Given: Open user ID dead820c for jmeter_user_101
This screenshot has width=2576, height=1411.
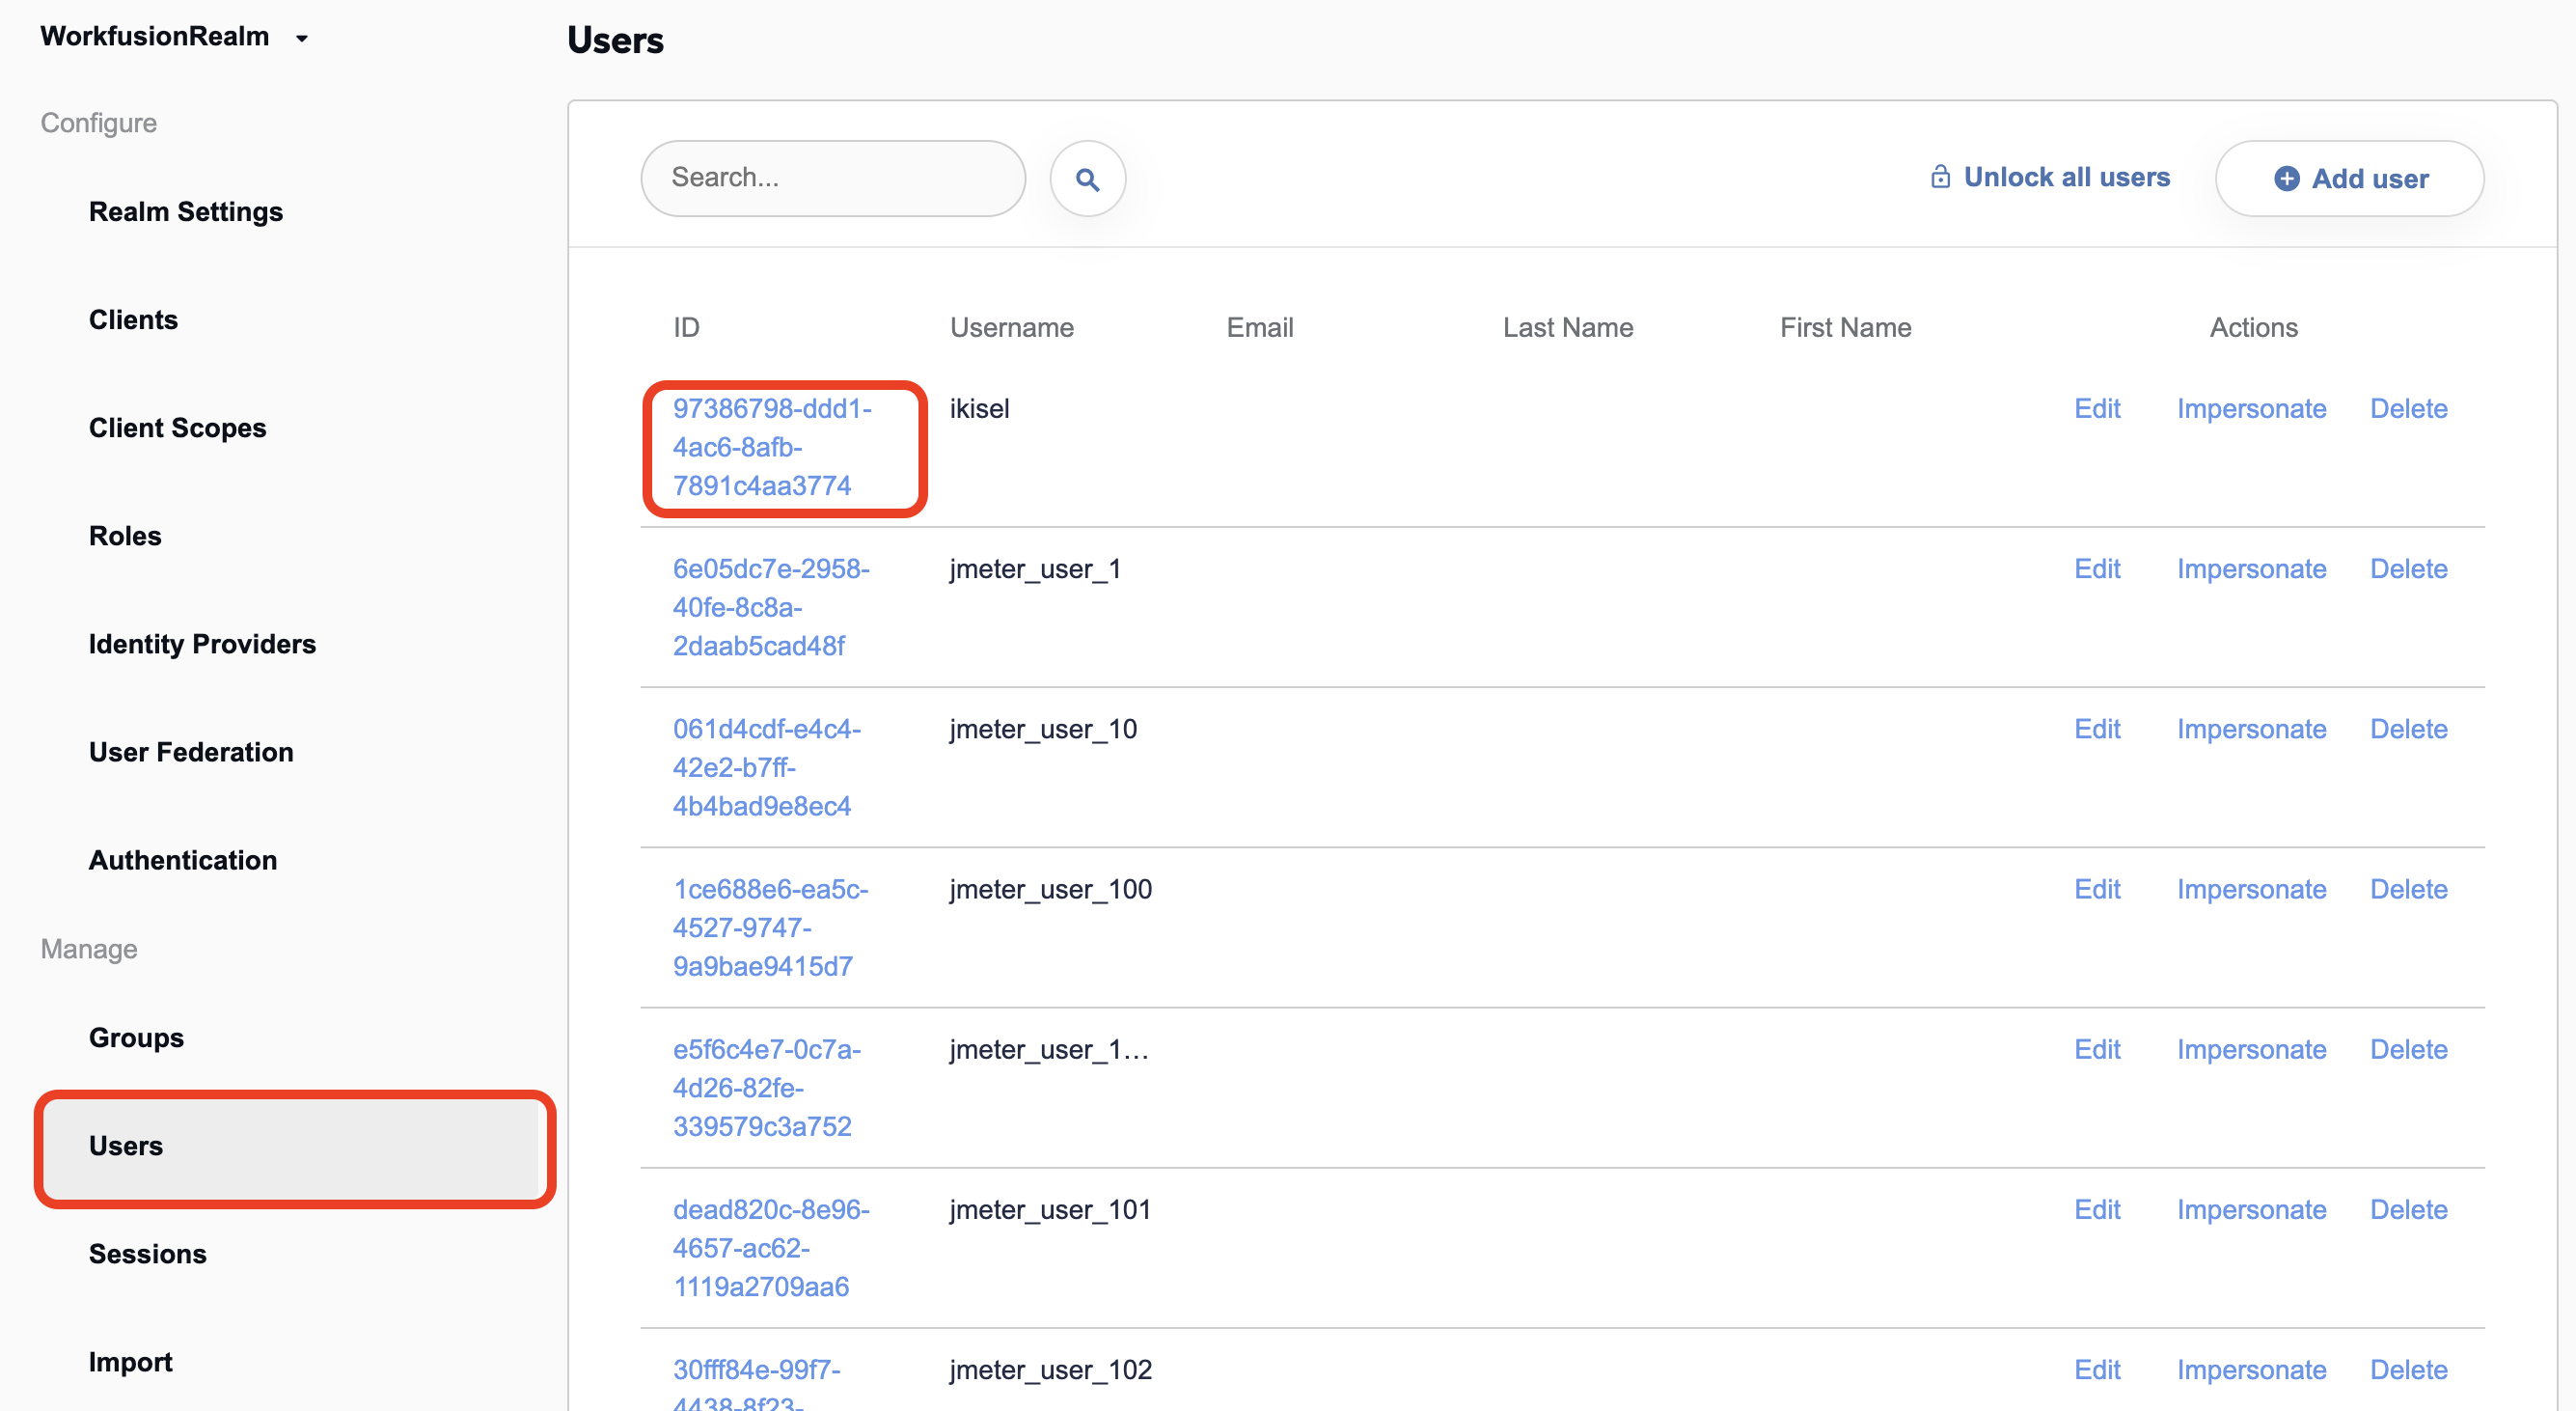Looking at the screenshot, I should point(771,1247).
